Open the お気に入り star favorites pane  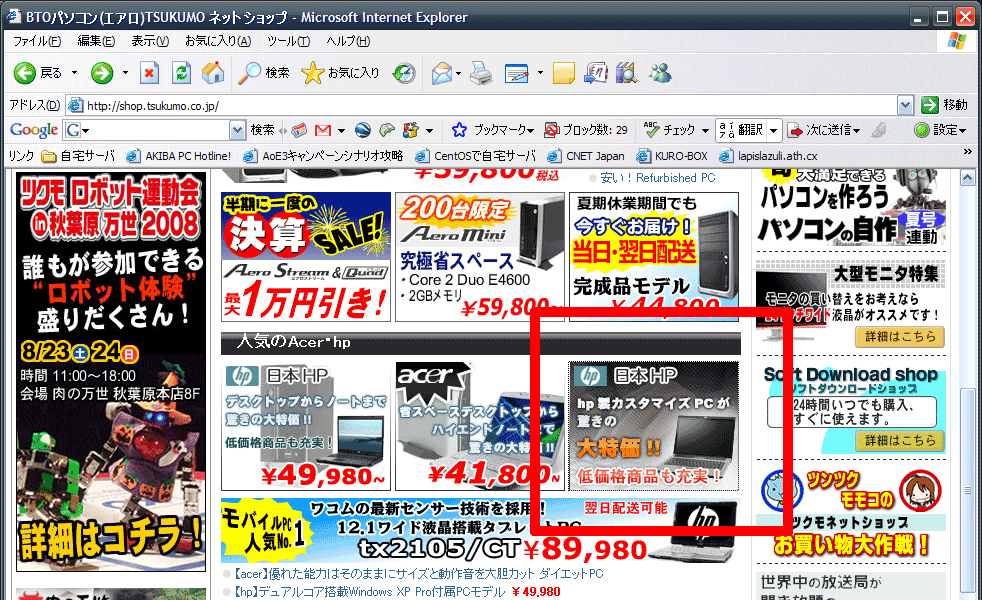click(x=341, y=73)
